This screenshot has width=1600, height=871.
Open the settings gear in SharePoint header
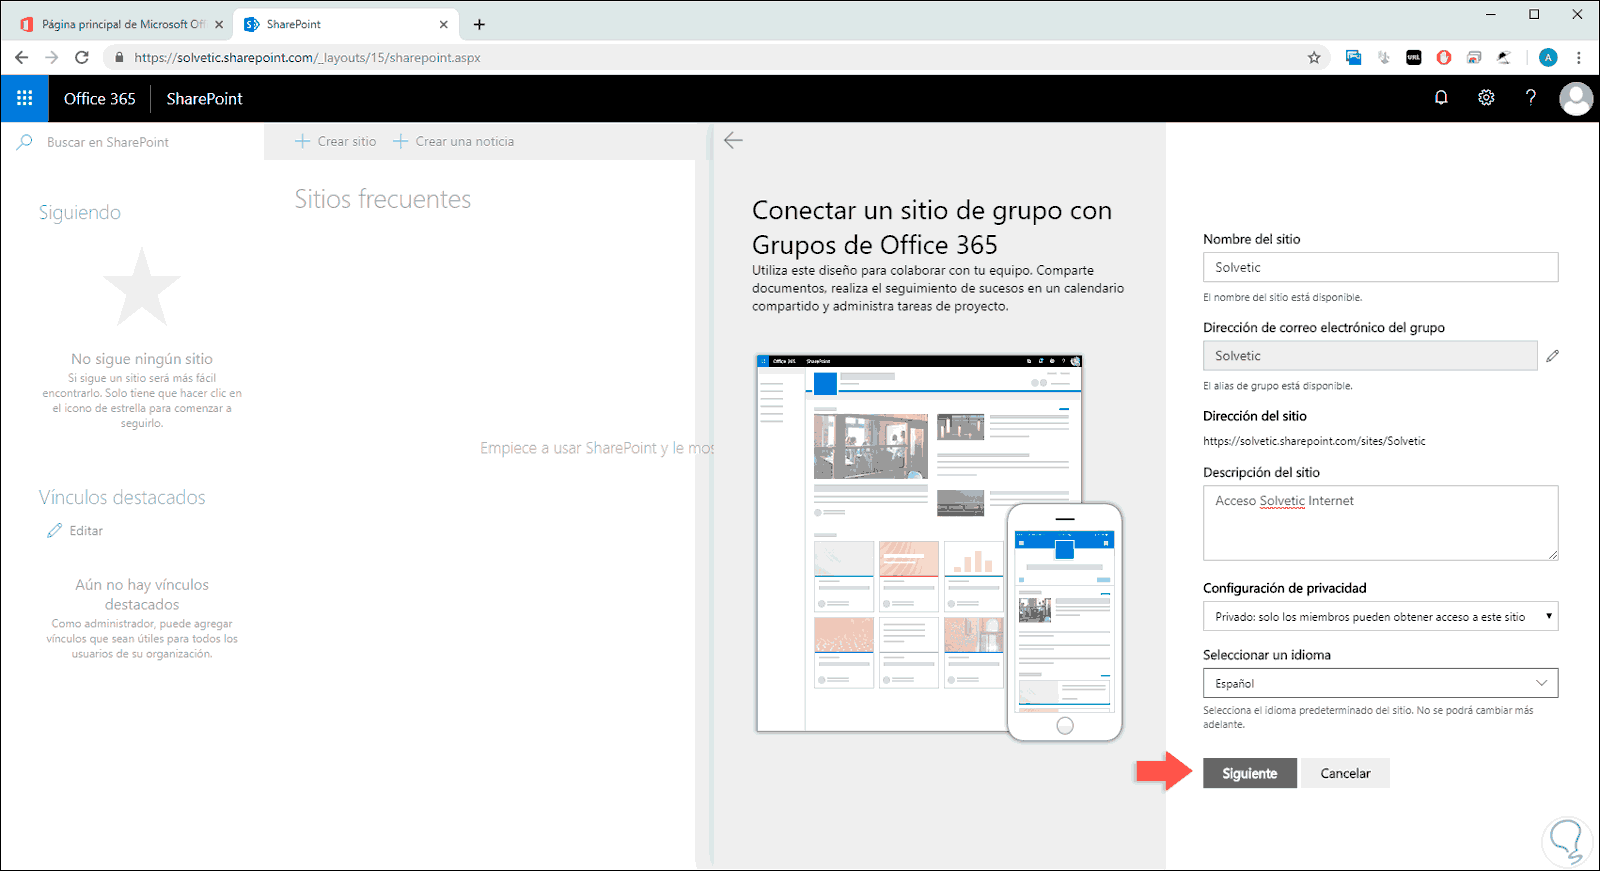click(1486, 98)
